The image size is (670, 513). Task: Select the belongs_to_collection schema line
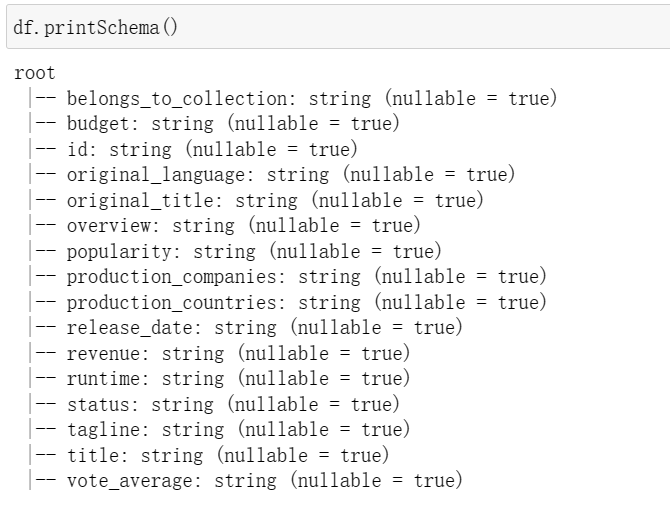click(x=293, y=99)
